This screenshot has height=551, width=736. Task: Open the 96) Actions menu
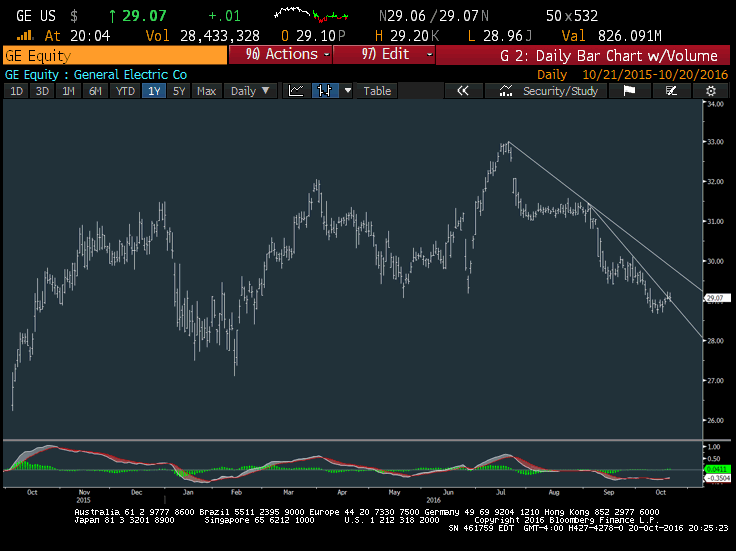280,54
